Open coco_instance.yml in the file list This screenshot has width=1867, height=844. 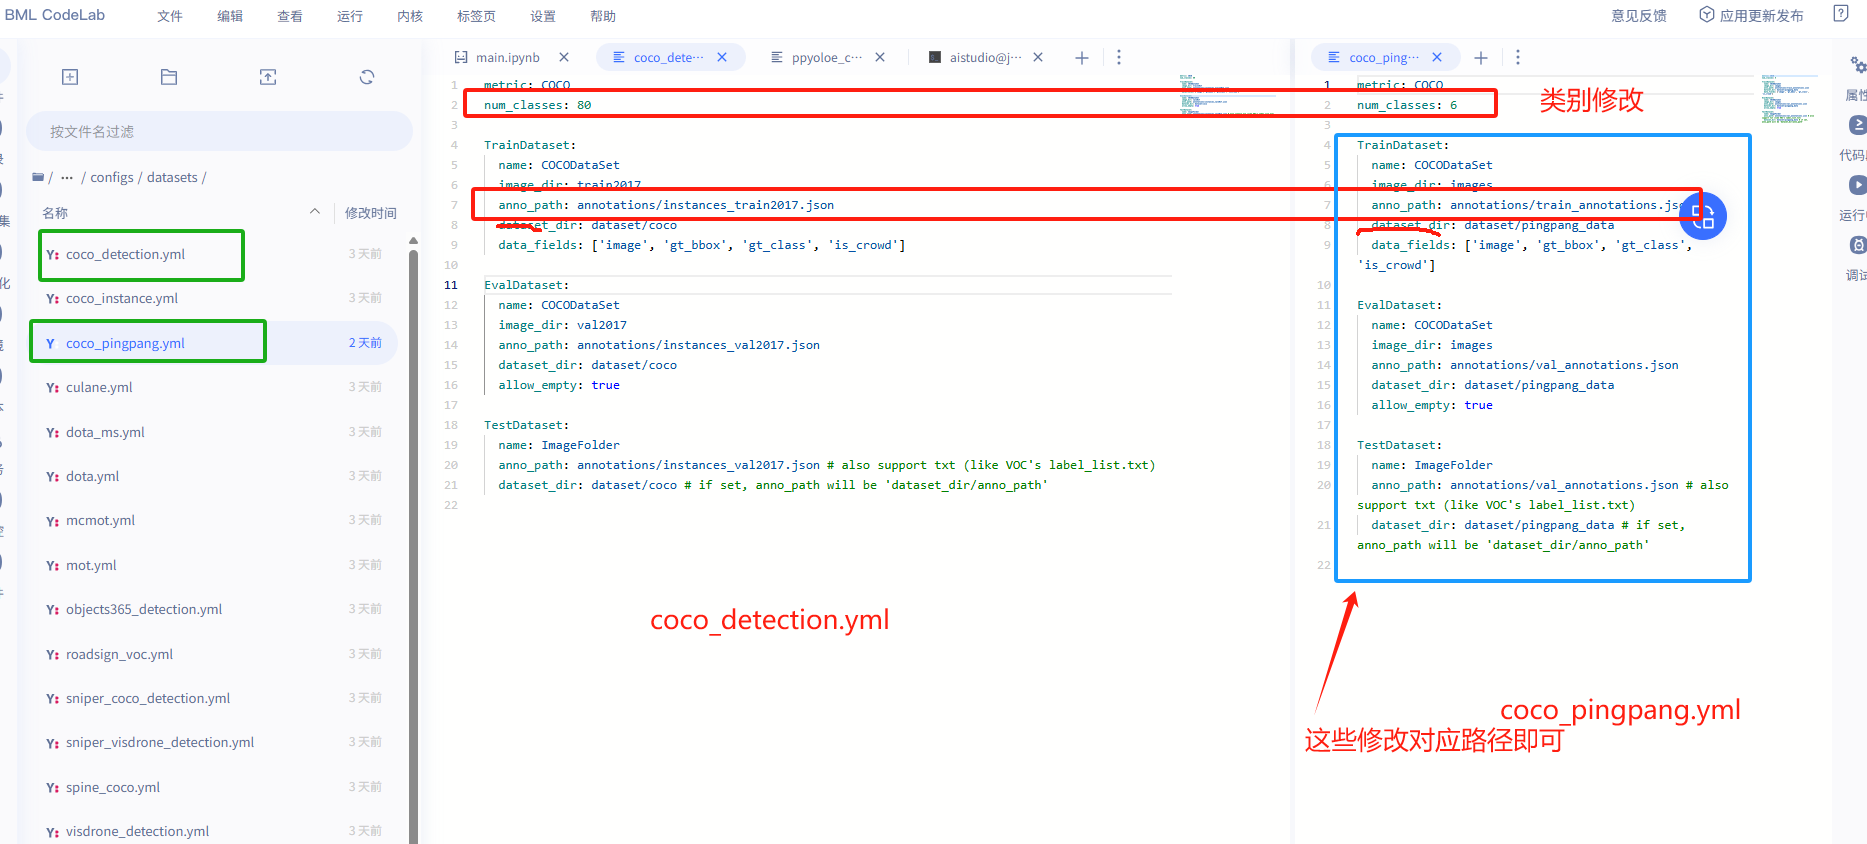pyautogui.click(x=122, y=299)
